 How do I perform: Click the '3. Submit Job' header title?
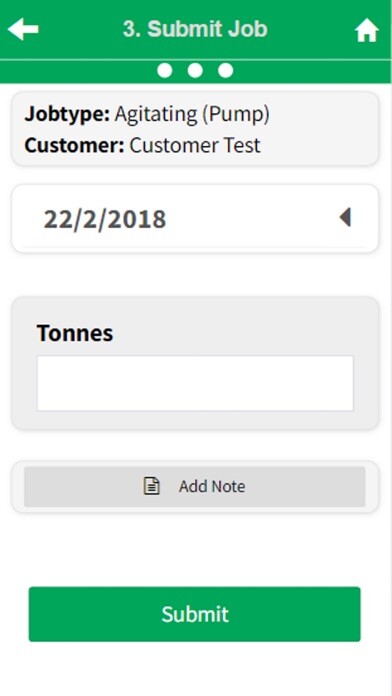pos(195,29)
